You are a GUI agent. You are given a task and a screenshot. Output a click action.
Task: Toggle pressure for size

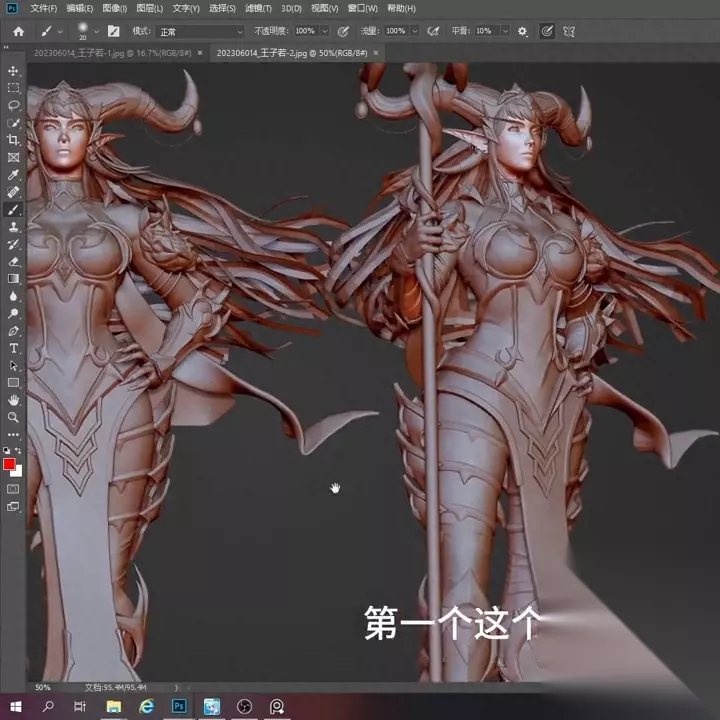[x=547, y=31]
